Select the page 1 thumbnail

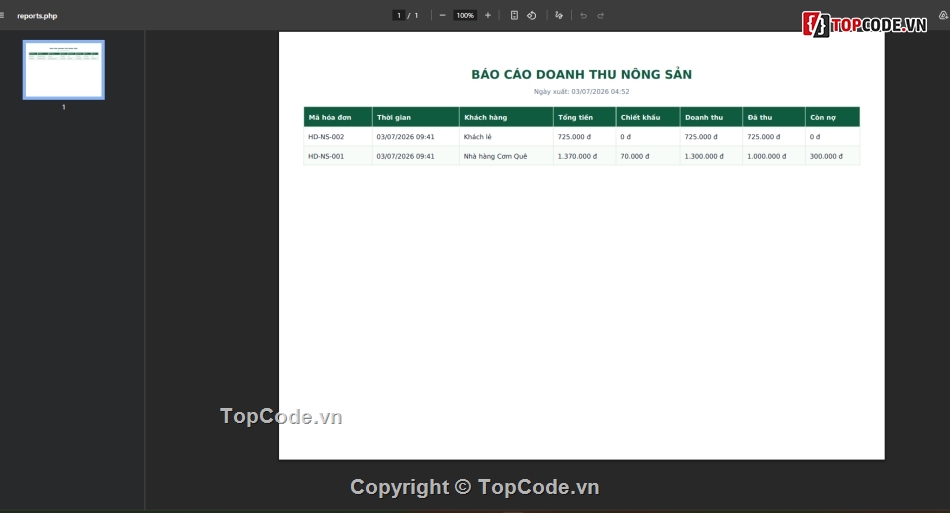(64, 70)
